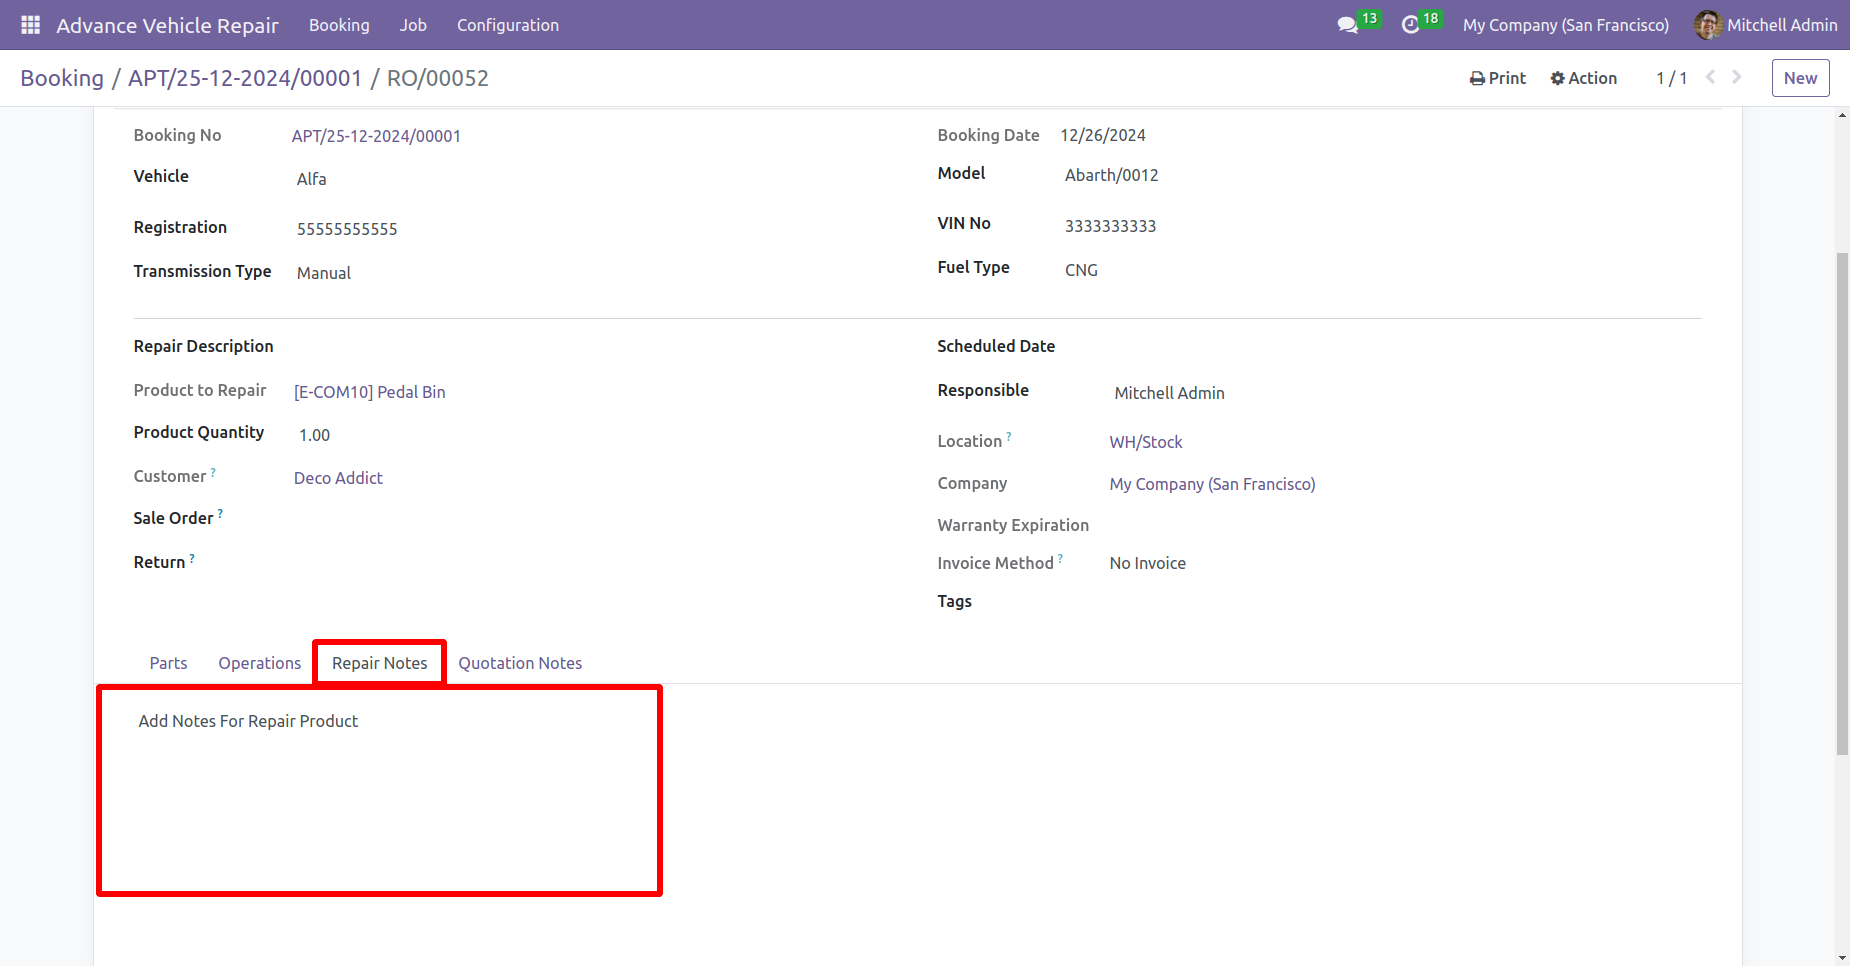Click the scrollbar down arrow
This screenshot has width=1850, height=966.
[x=1842, y=958]
